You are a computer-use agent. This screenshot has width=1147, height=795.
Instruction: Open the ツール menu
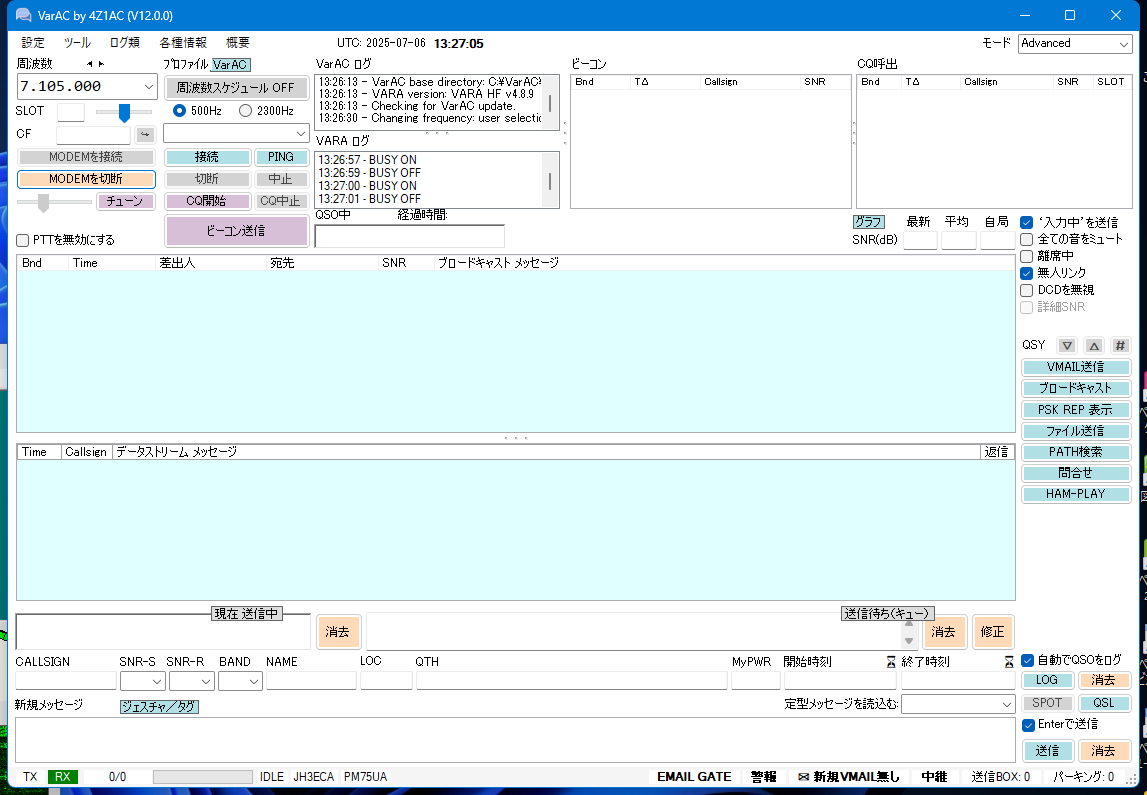[77, 43]
